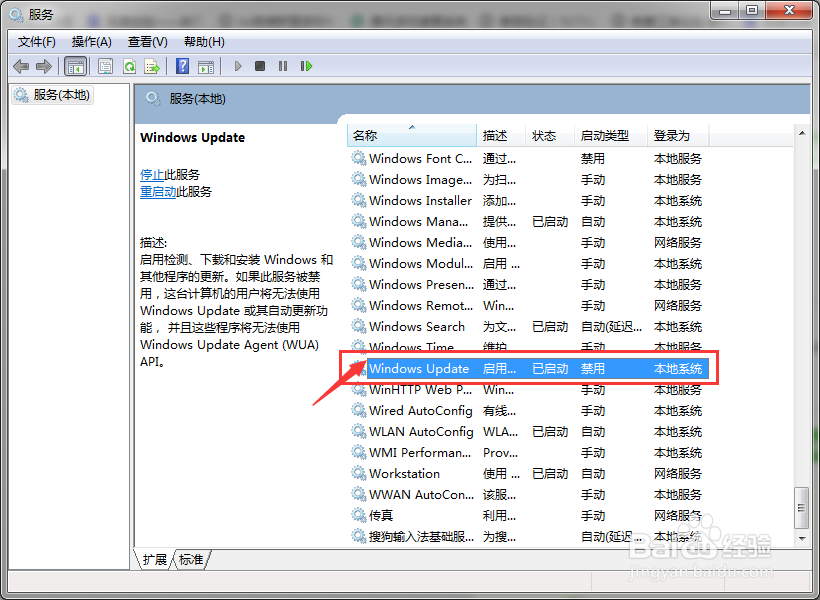Screen dimensions: 820x600
Task: Select the 传真 service row
Action: (528, 516)
